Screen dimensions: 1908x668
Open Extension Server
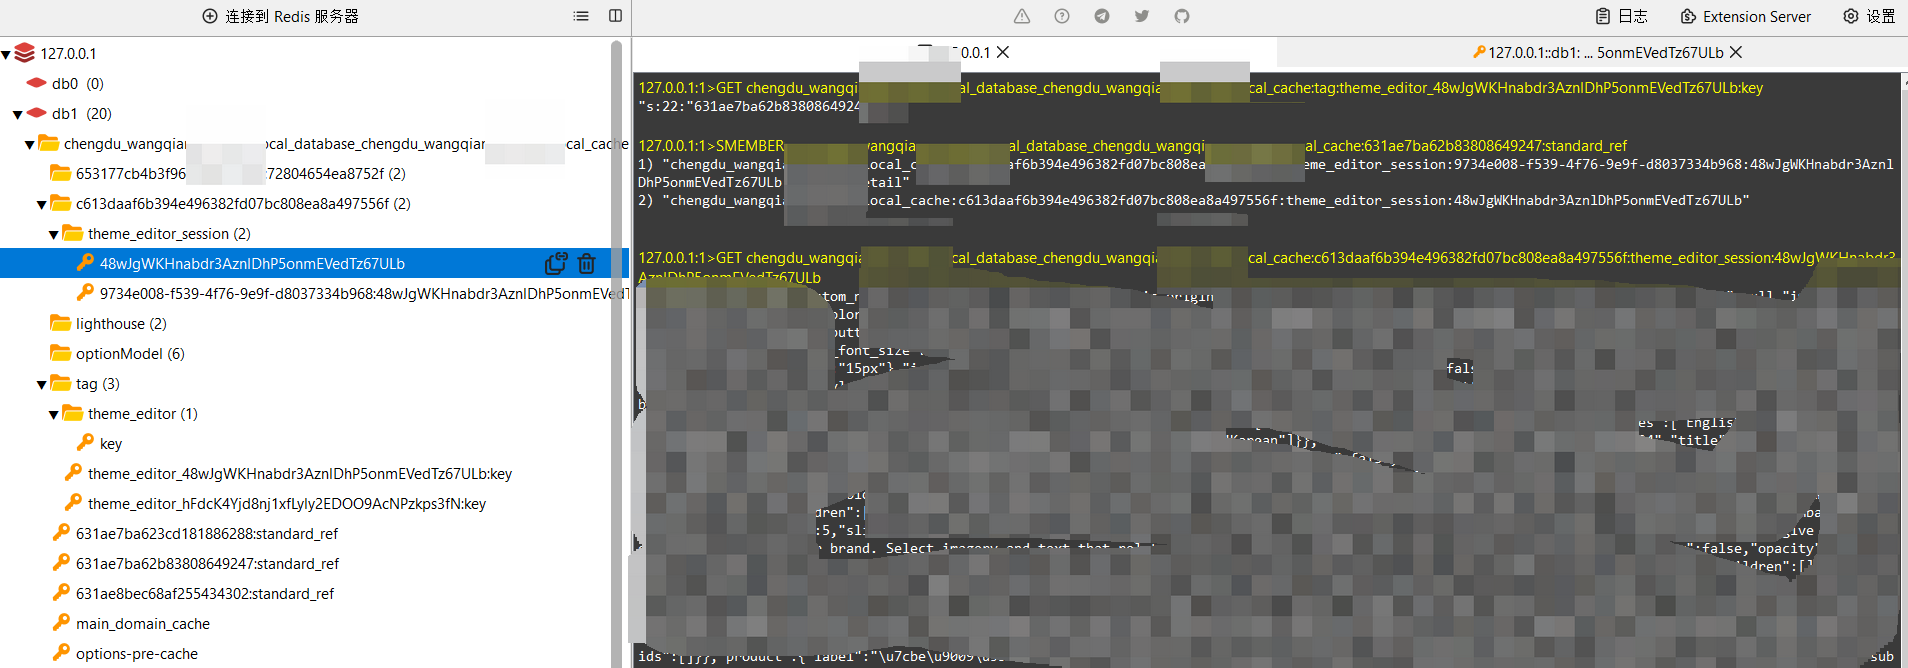pos(1745,16)
